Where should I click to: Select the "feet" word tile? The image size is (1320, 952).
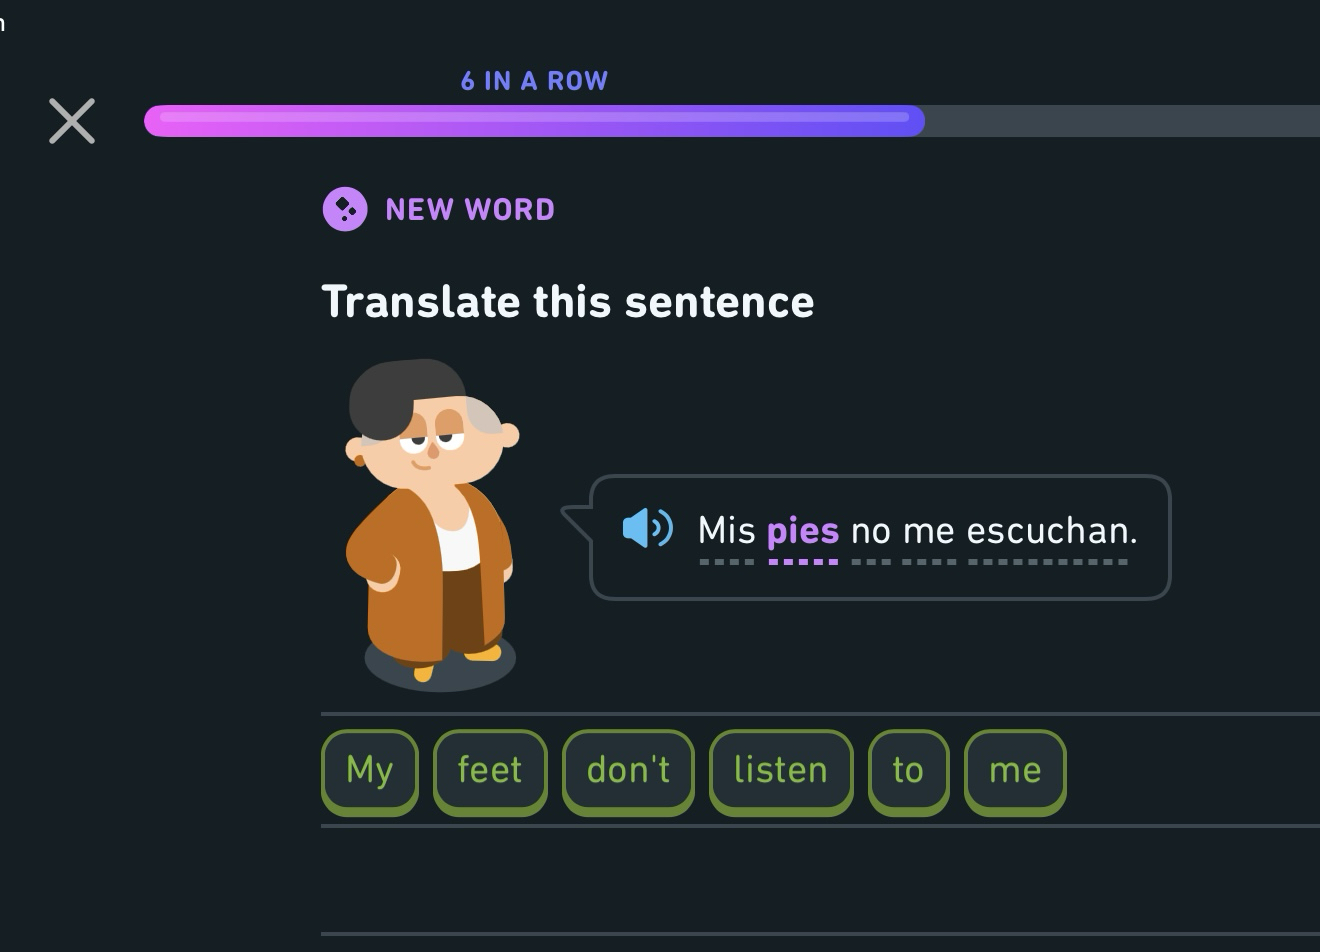(x=490, y=771)
